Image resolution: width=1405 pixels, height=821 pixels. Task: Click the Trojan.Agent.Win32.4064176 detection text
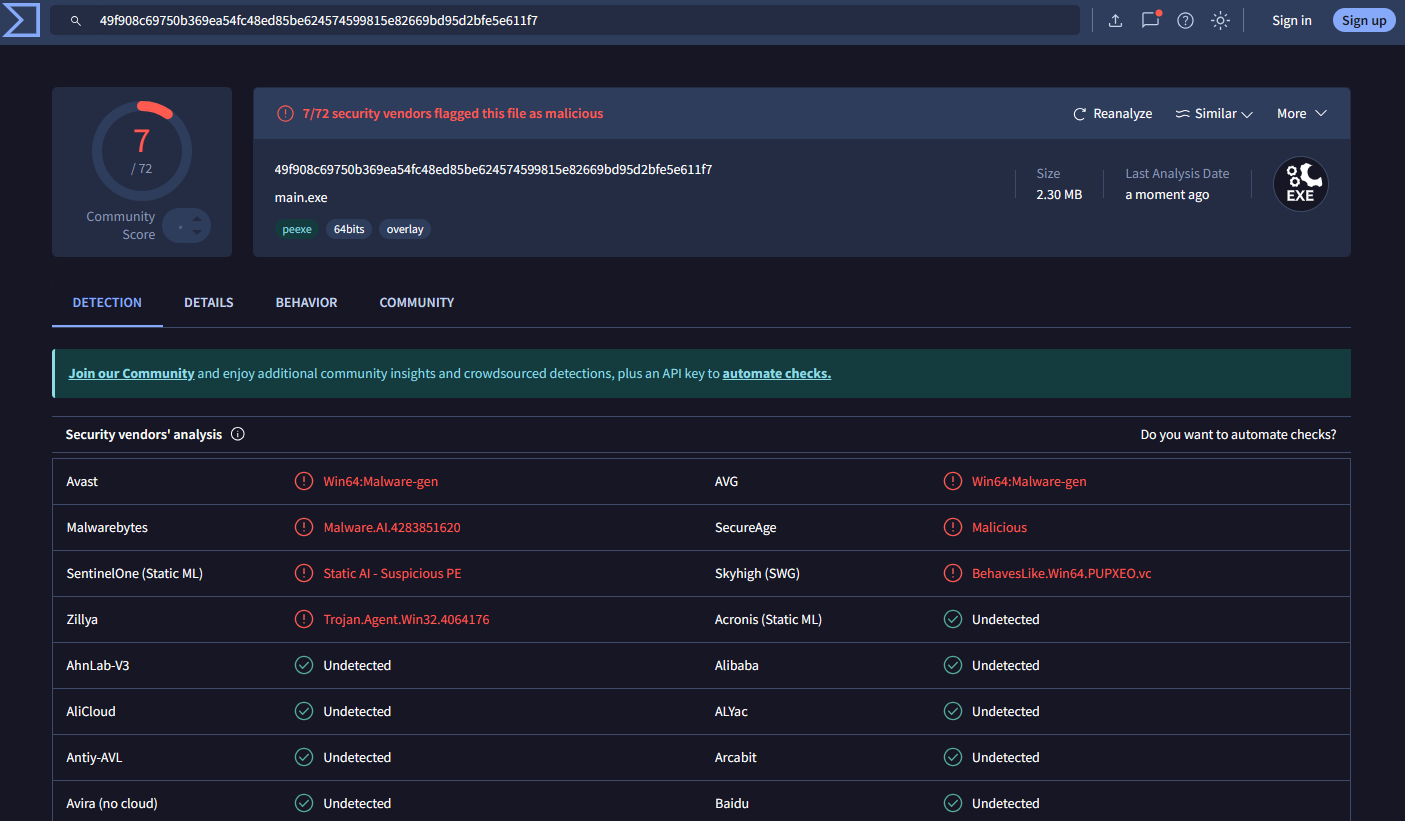406,619
